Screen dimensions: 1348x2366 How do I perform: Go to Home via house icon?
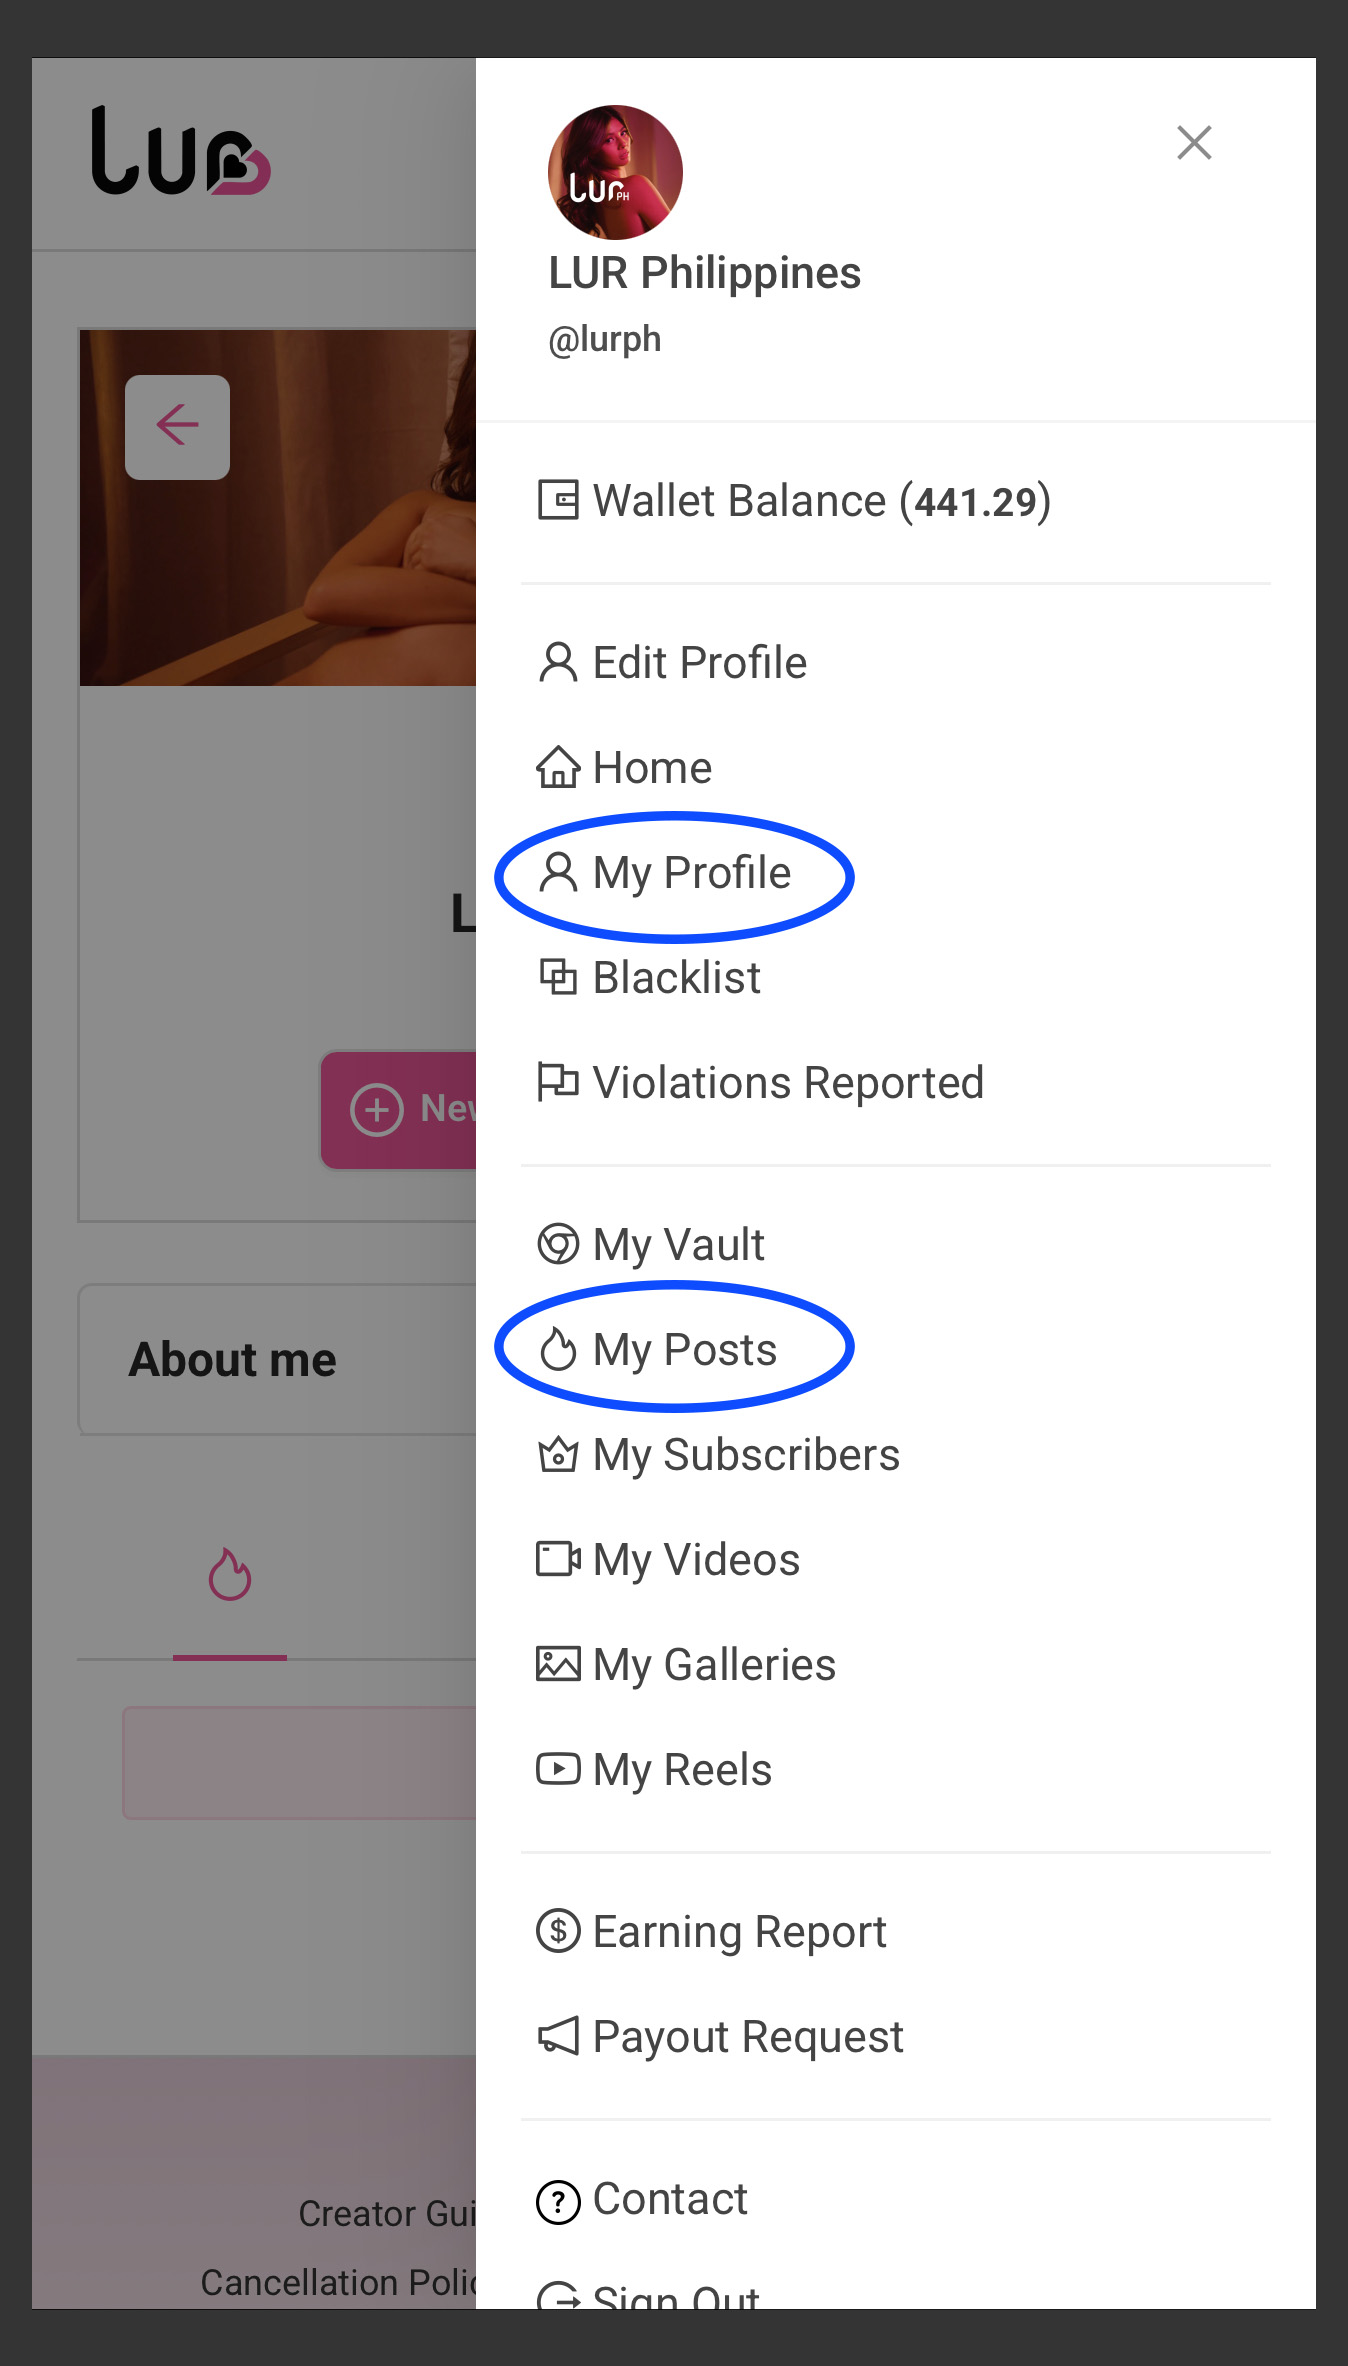coord(558,767)
